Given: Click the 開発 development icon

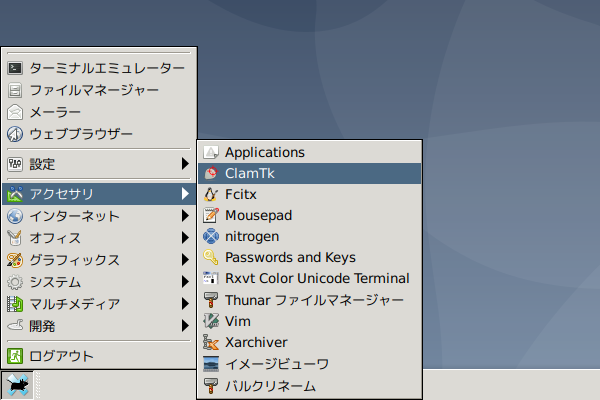Looking at the screenshot, I should pos(15,326).
